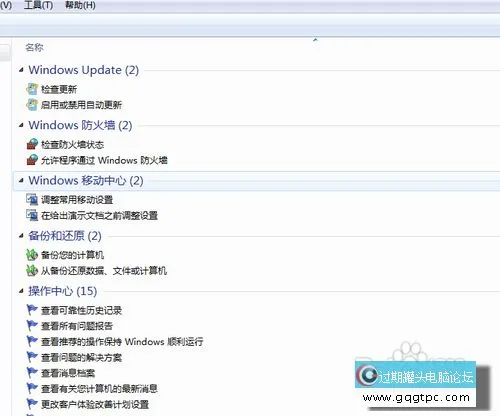Select the 备份和还原 (2) group heading

(x=65, y=236)
